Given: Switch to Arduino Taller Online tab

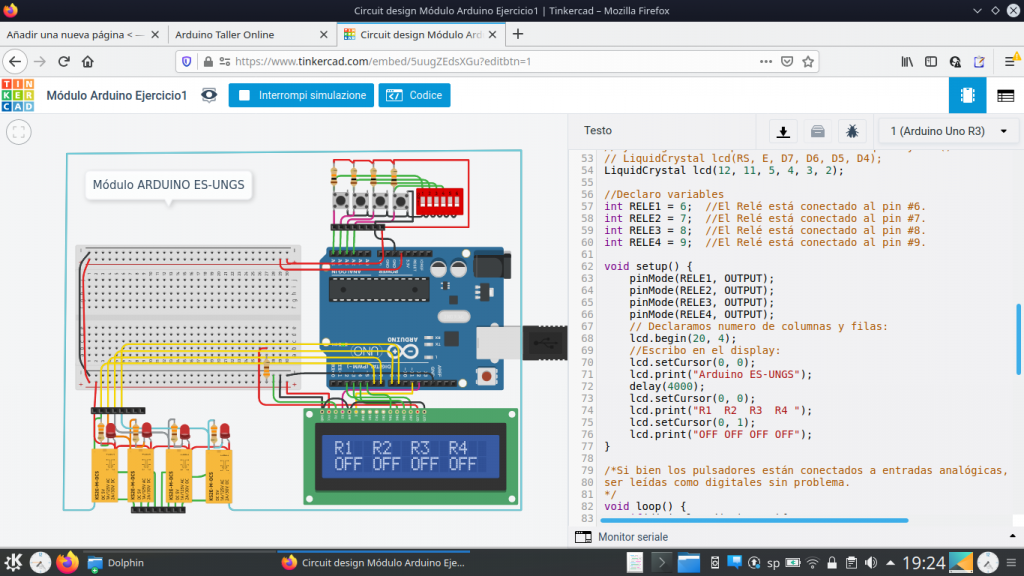Looking at the screenshot, I should [x=225, y=35].
